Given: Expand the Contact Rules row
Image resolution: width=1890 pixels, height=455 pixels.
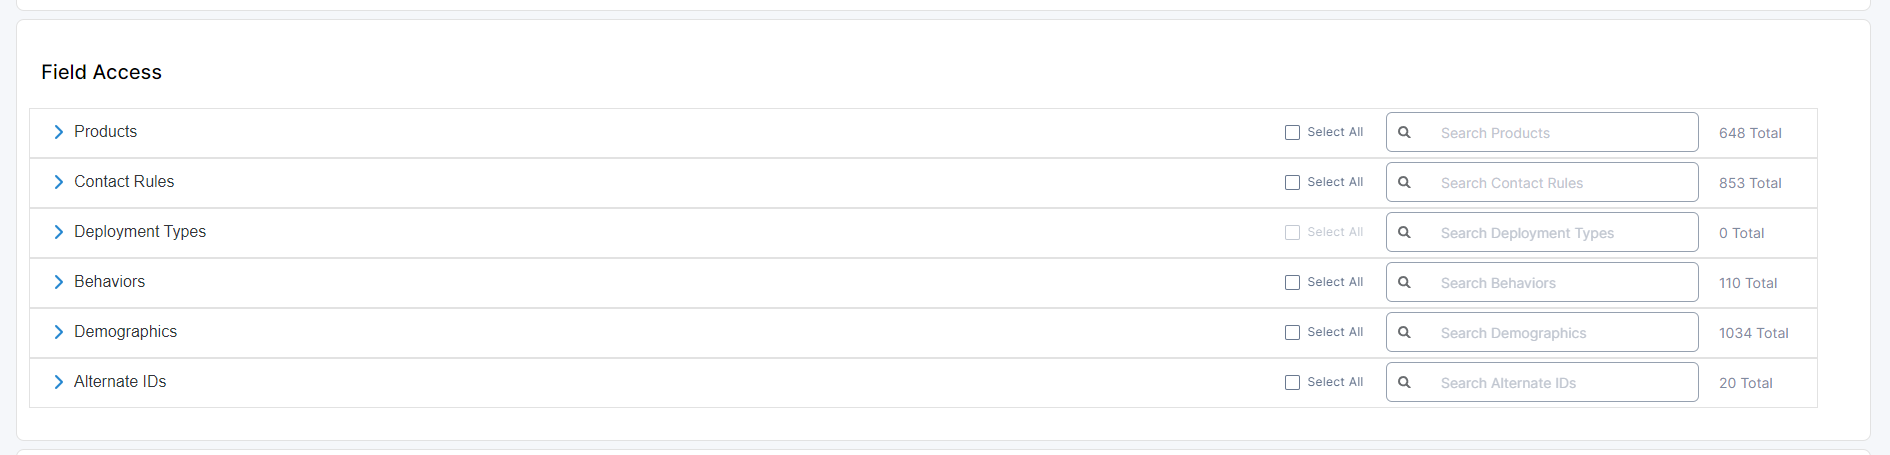Looking at the screenshot, I should tap(58, 182).
